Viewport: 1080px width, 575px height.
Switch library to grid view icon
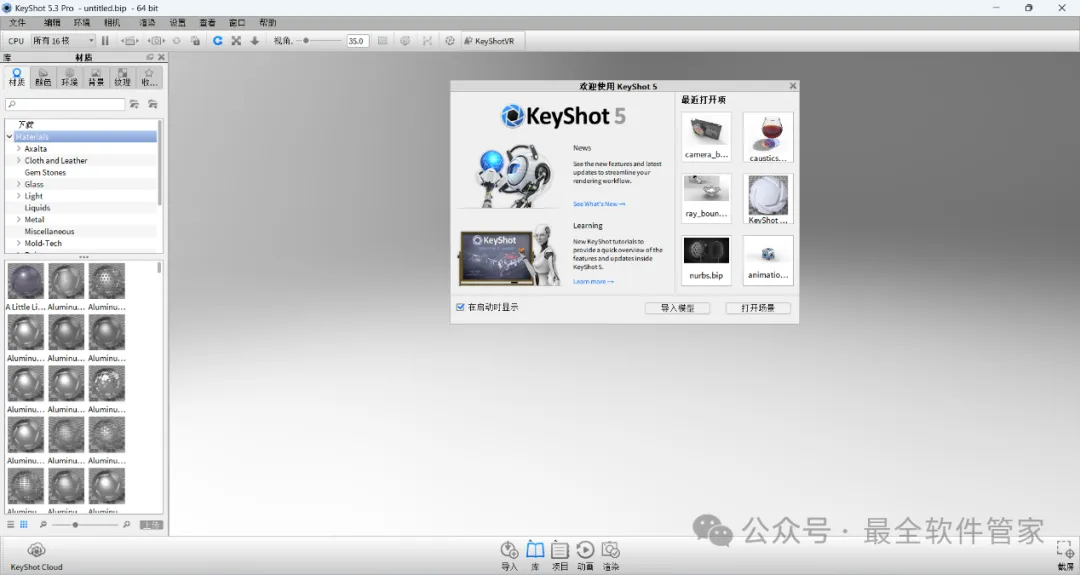(23, 525)
